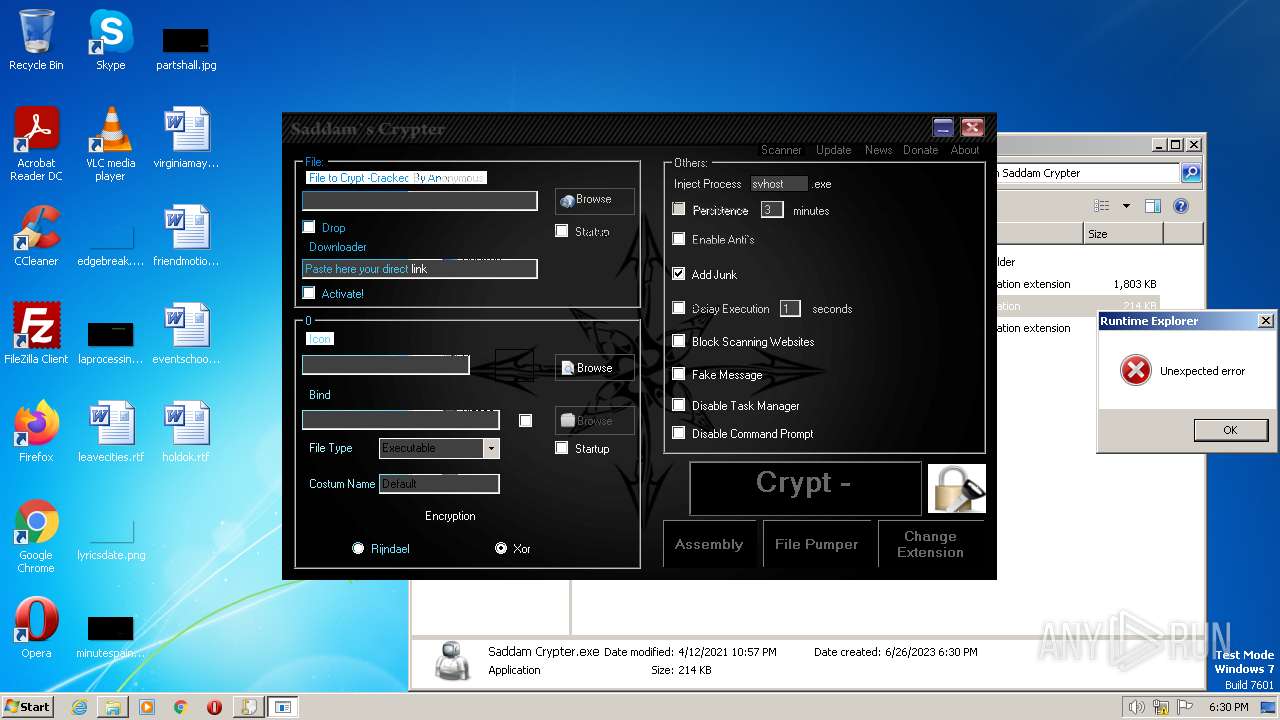Change the view icon in Explorer toolbar
The height and width of the screenshot is (720, 1280).
click(x=1101, y=206)
